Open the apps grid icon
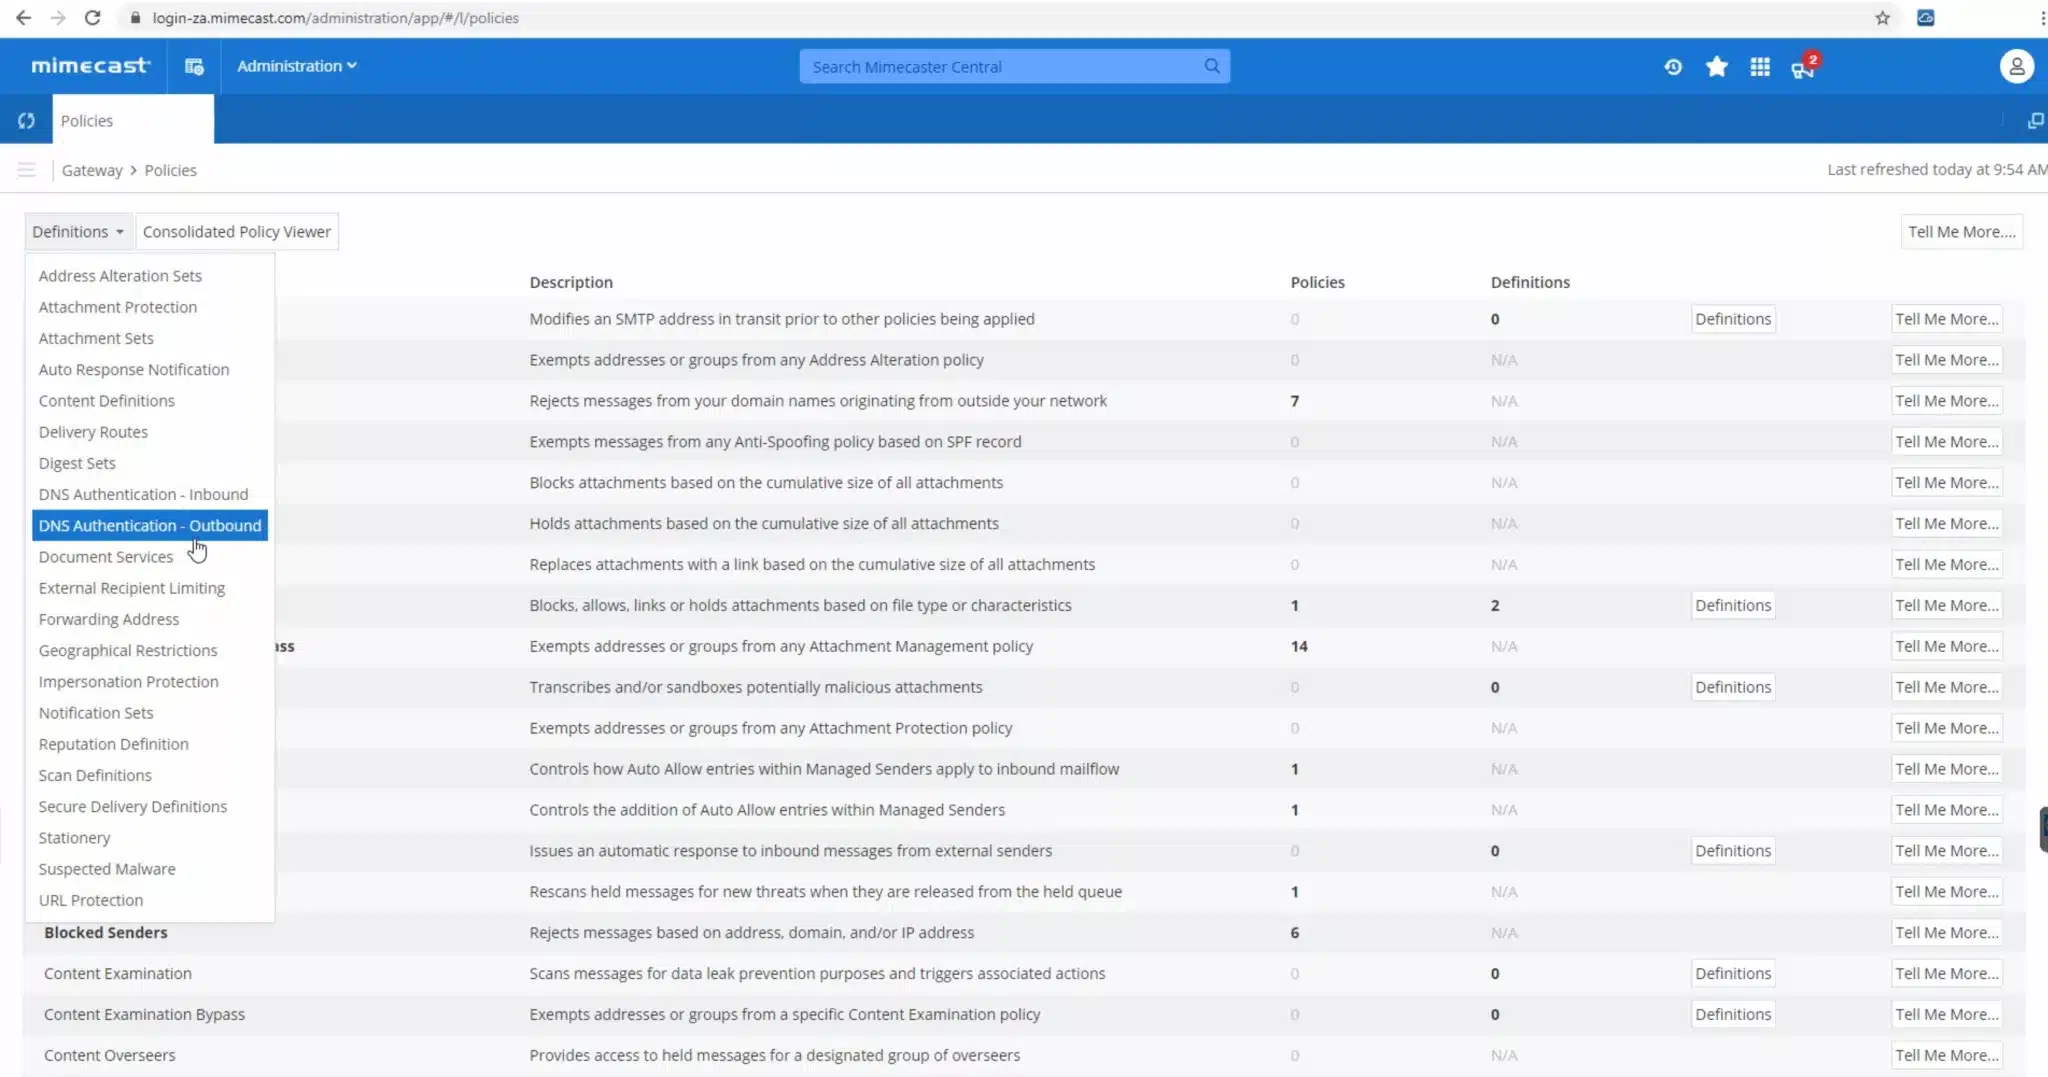 point(1760,67)
